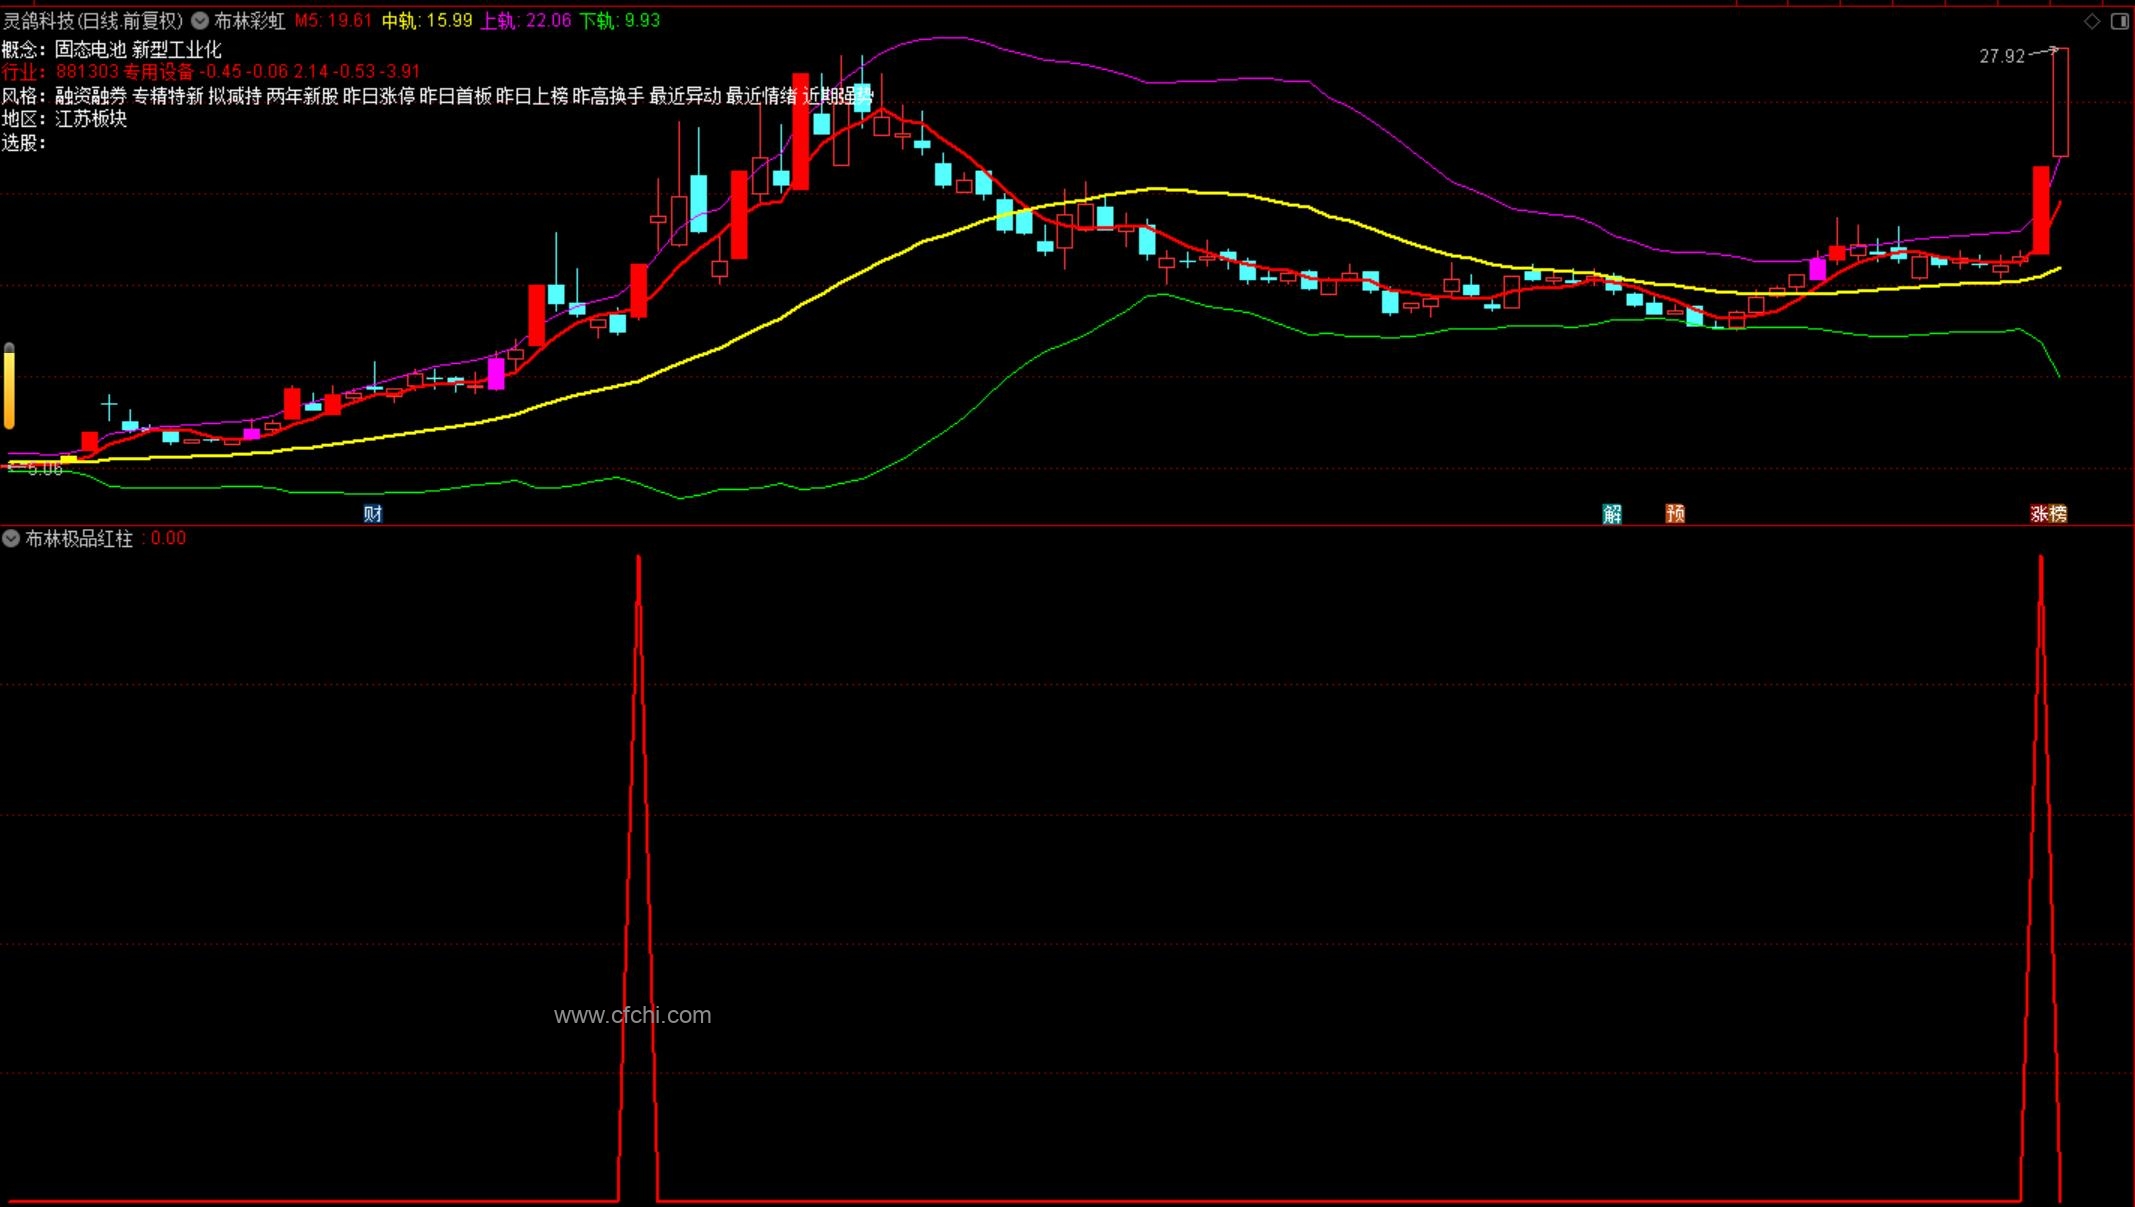The image size is (2135, 1207).
Task: Open the 布林极品红柱 indicator dropdown arrow
Action: pos(11,539)
